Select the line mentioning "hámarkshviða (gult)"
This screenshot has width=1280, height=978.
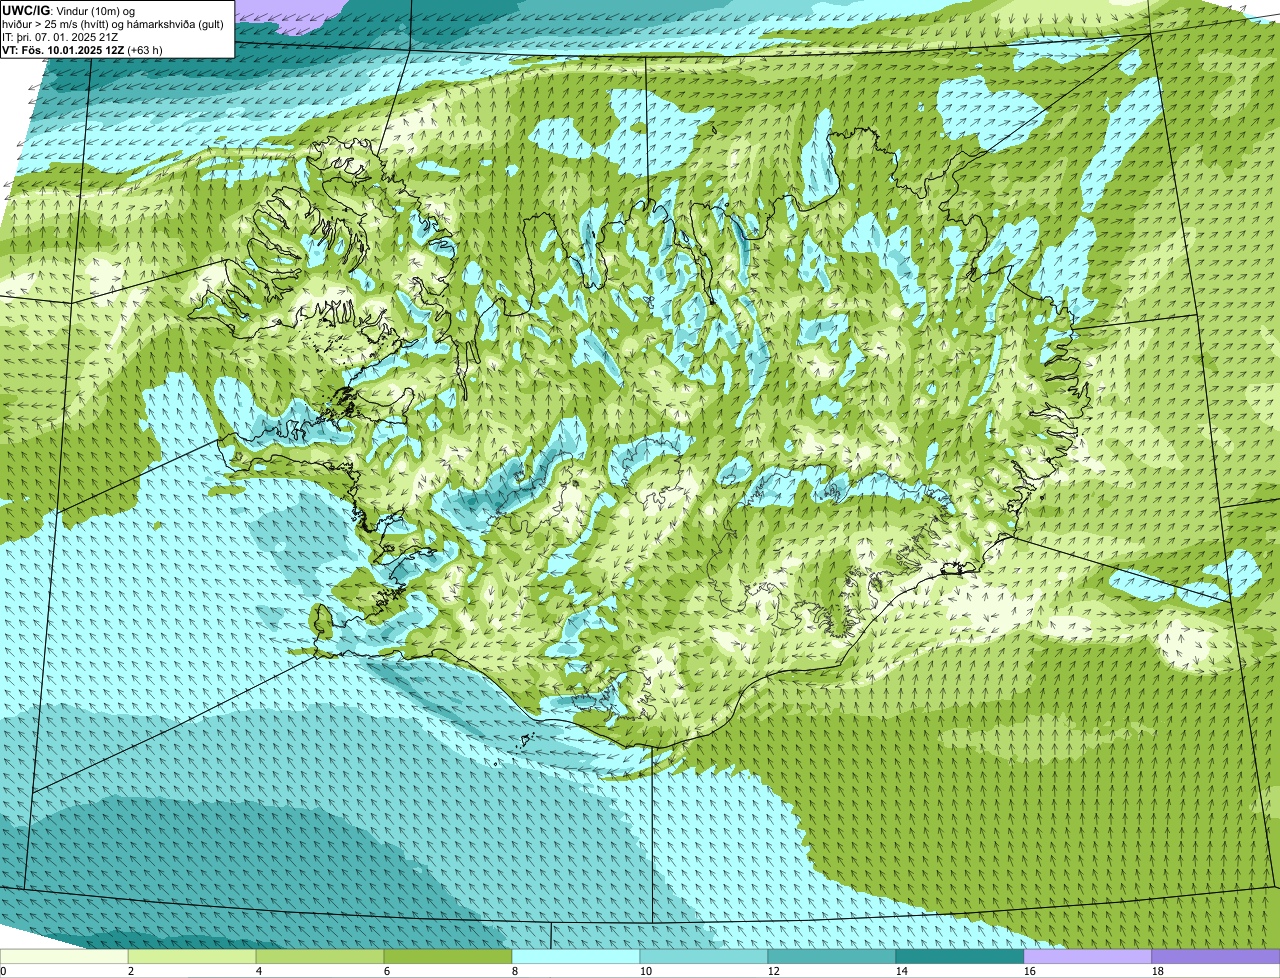coord(113,23)
